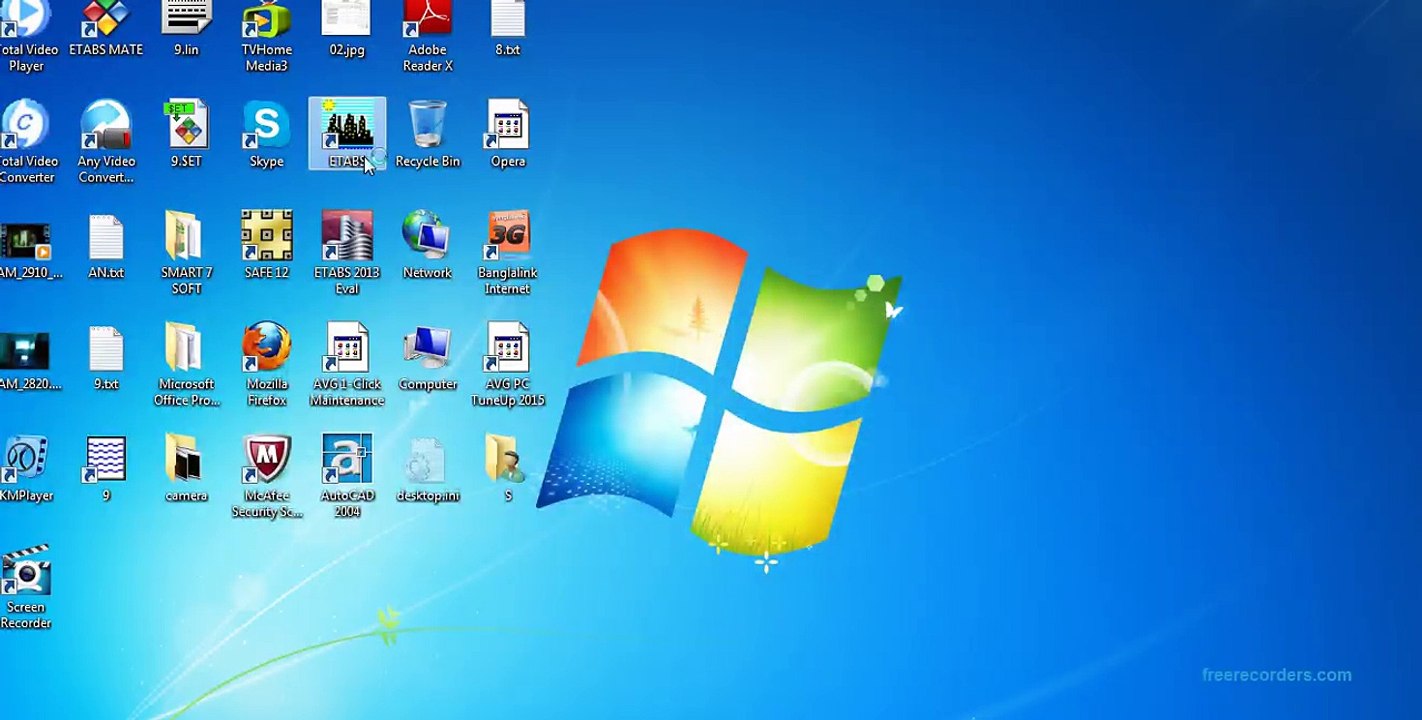Launch Skype from the desktop
This screenshot has width=1422, height=720.
coord(267,133)
